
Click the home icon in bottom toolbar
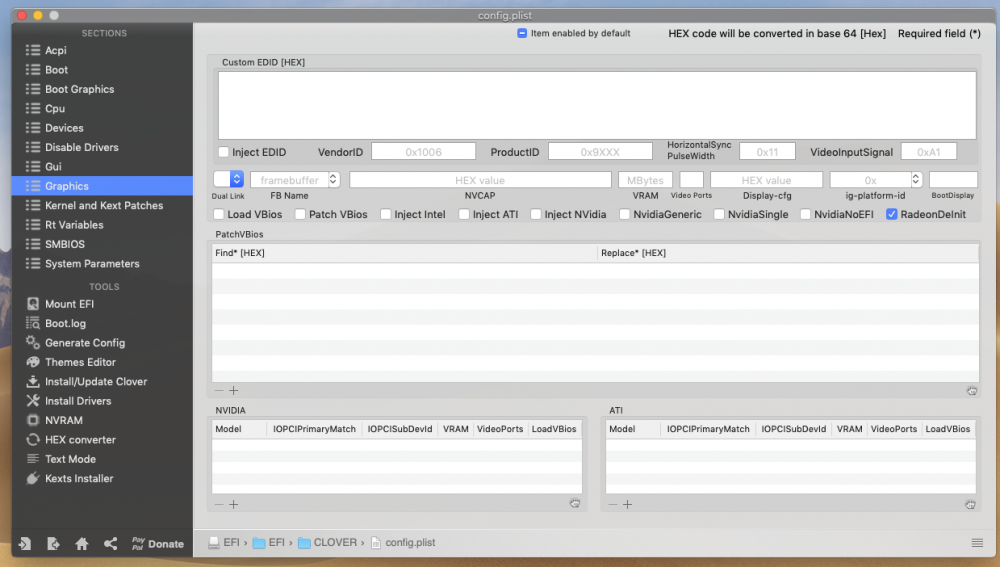pyautogui.click(x=82, y=543)
